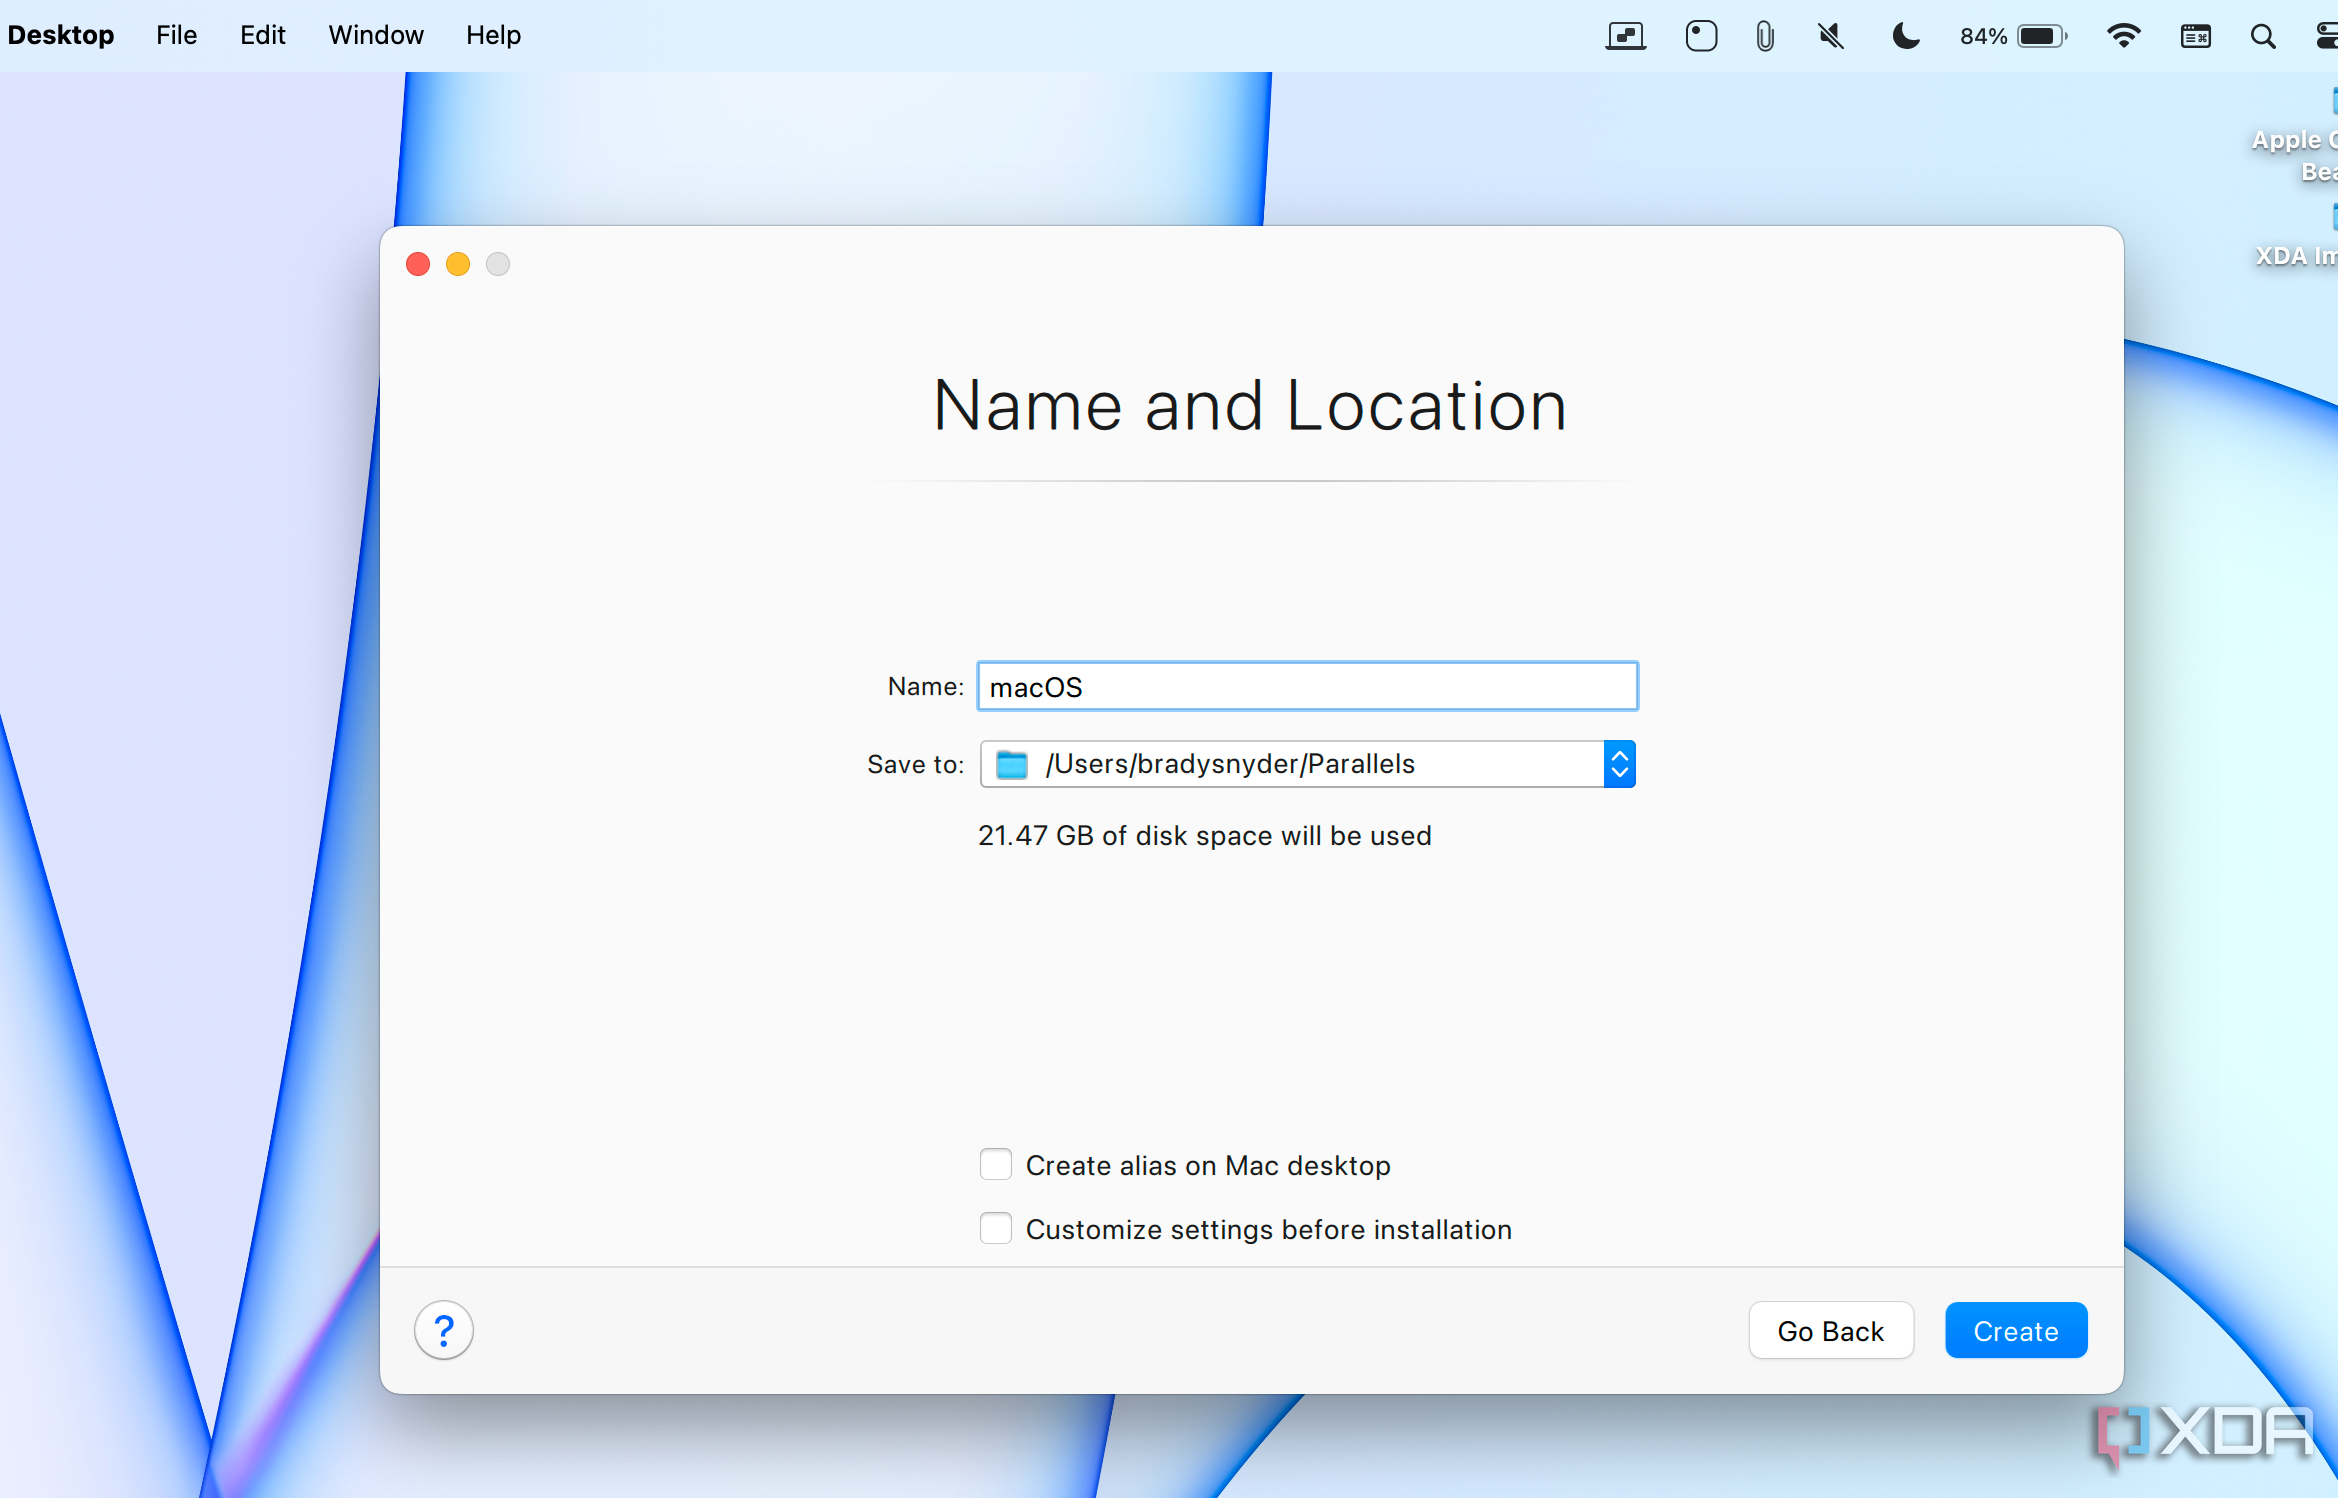Screen dimensions: 2338x1498
Task: Click the muted speaker menu bar icon
Action: tap(1831, 36)
